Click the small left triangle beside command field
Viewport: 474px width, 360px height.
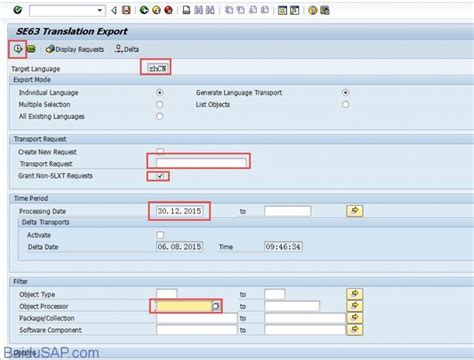(114, 10)
